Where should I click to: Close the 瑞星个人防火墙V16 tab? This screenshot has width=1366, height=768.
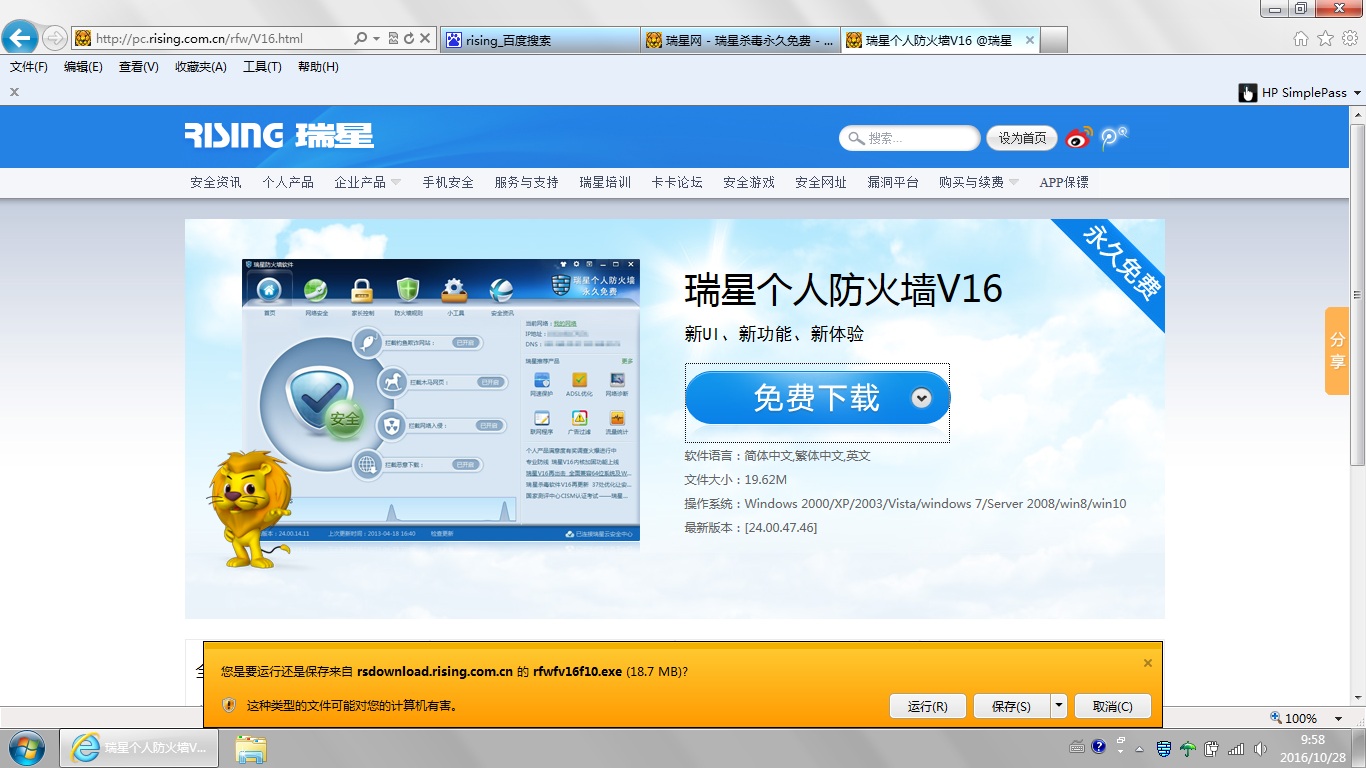click(1029, 40)
